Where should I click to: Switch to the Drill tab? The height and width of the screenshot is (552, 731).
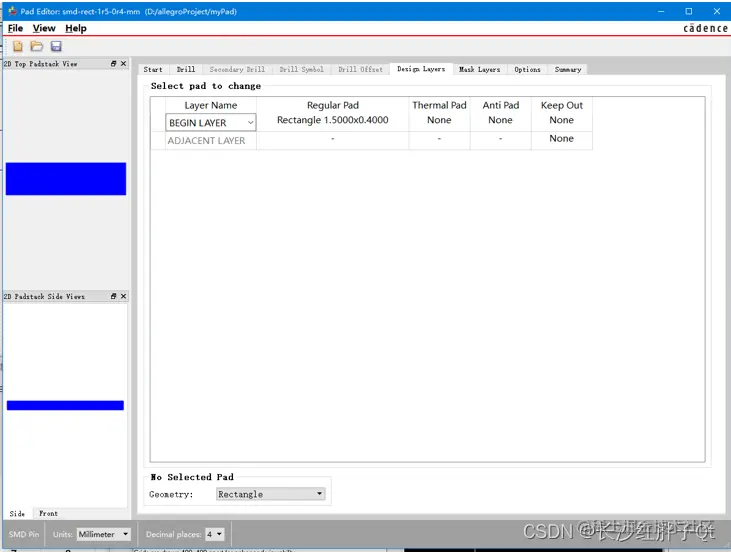click(186, 69)
